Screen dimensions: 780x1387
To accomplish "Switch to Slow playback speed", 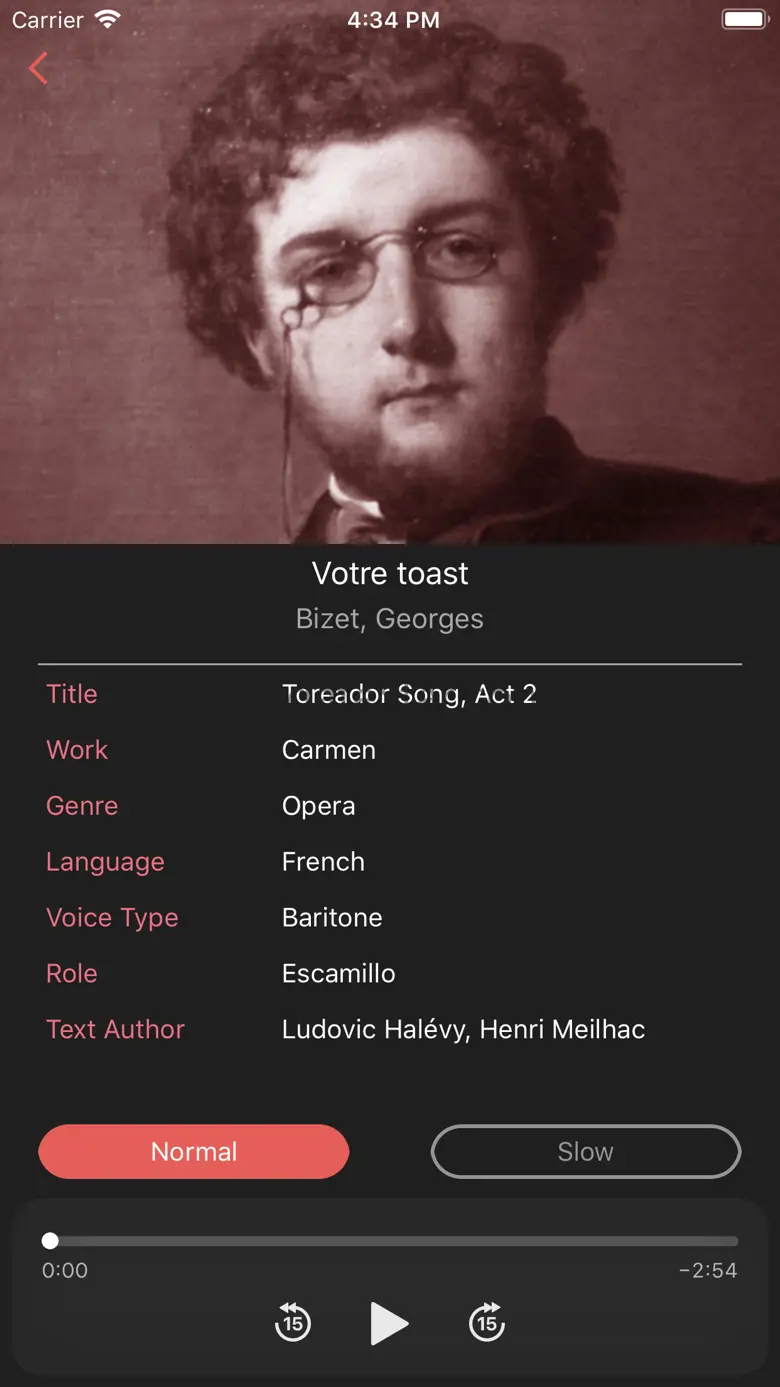I will coord(586,1151).
